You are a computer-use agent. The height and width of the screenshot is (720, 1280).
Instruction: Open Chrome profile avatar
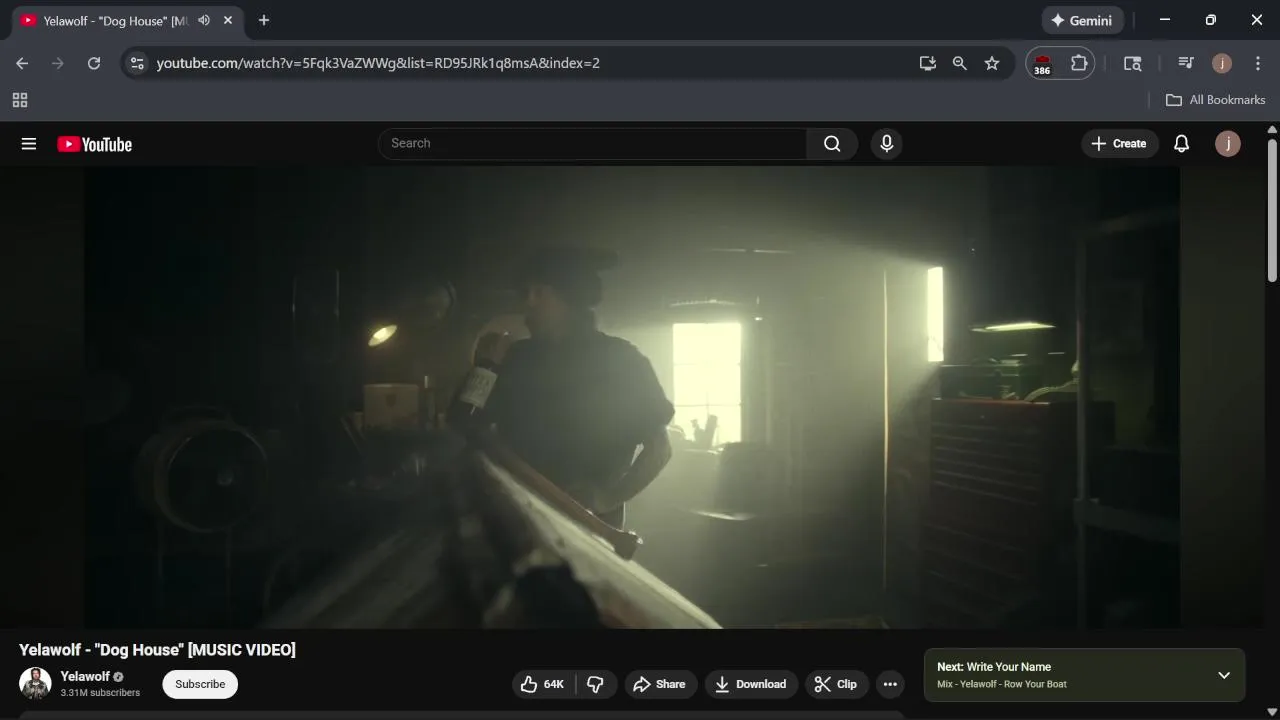tap(1222, 63)
